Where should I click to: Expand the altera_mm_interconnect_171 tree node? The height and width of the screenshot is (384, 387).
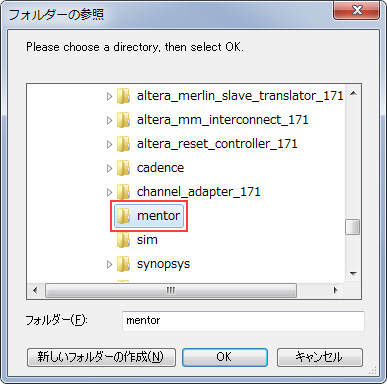(109, 121)
